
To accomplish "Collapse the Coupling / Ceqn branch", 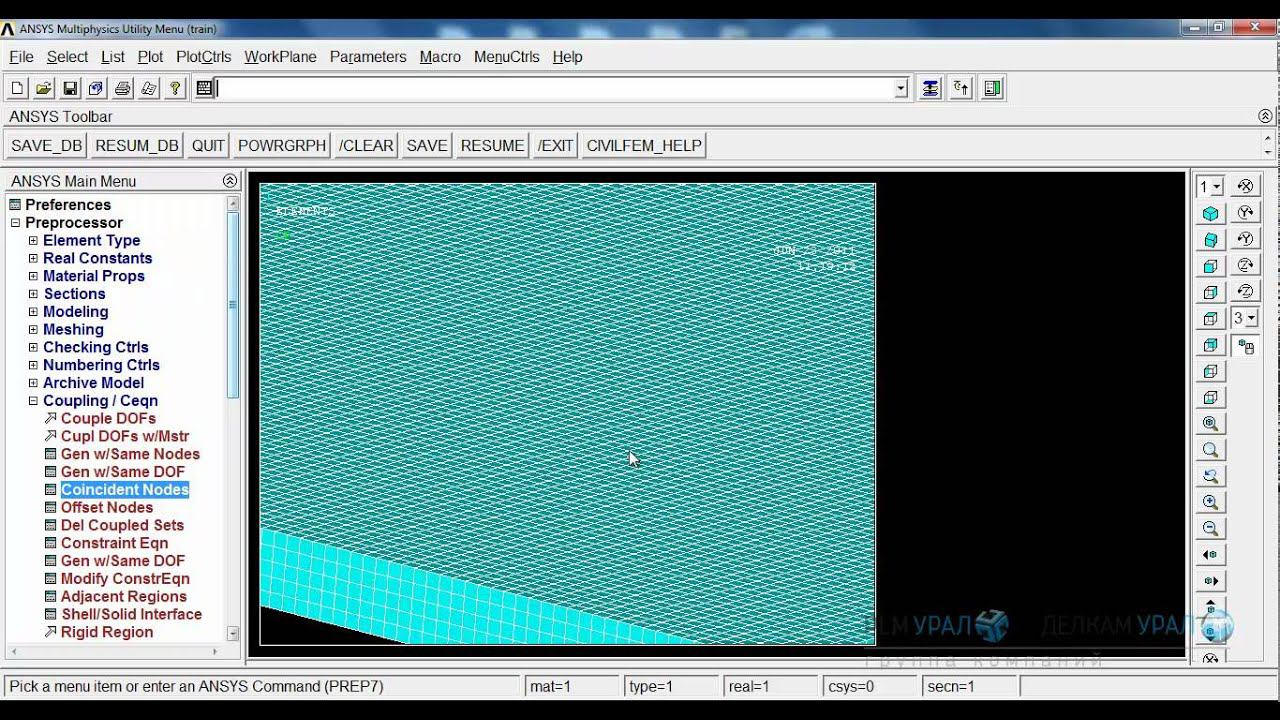I will (x=33, y=401).
